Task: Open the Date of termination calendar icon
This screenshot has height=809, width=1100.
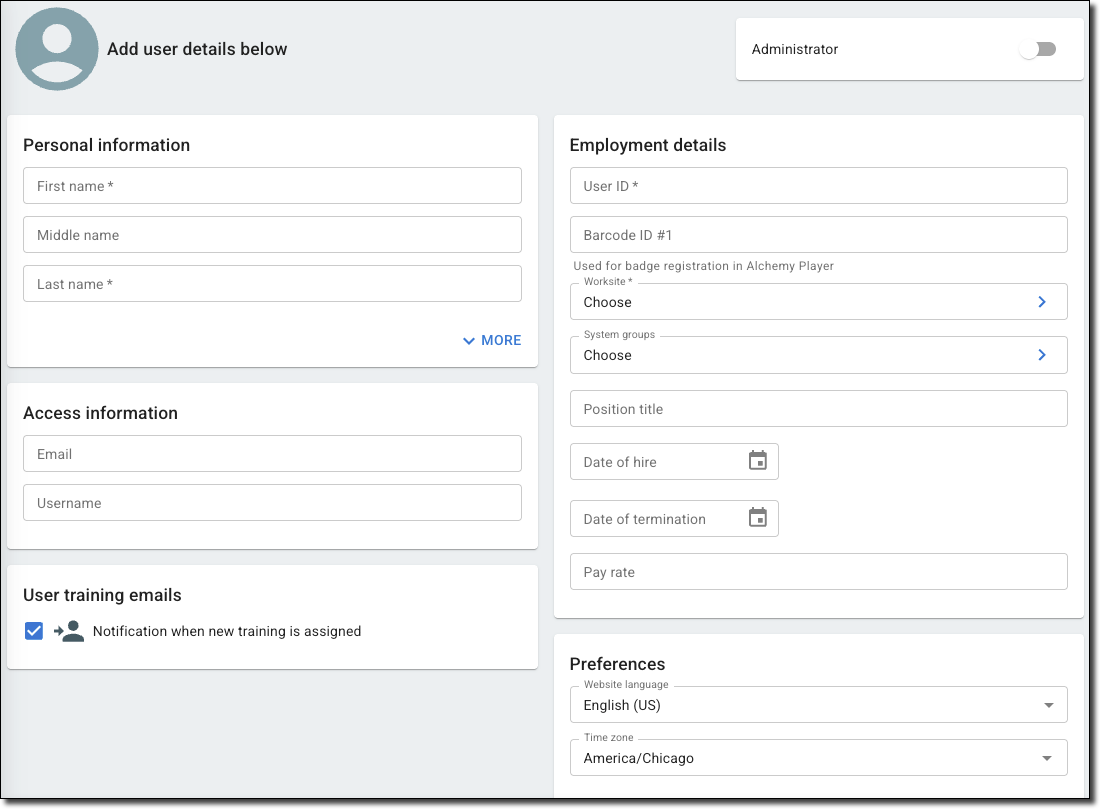Action: [758, 518]
